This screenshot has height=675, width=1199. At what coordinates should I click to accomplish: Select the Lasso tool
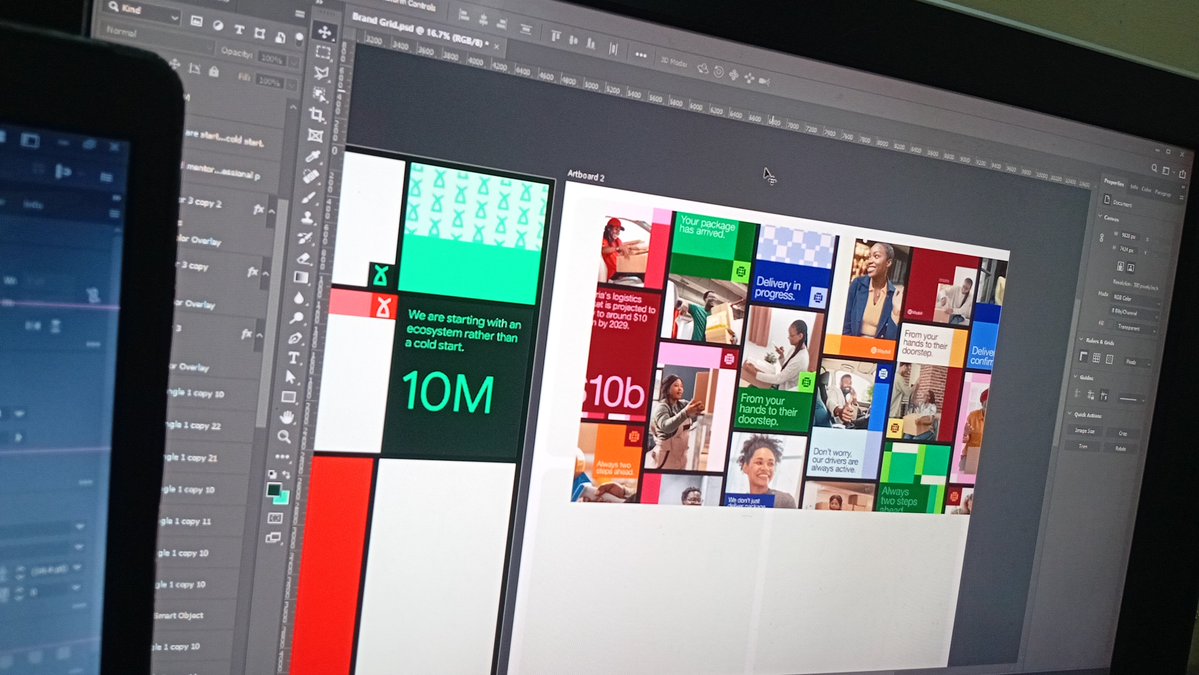tap(321, 73)
